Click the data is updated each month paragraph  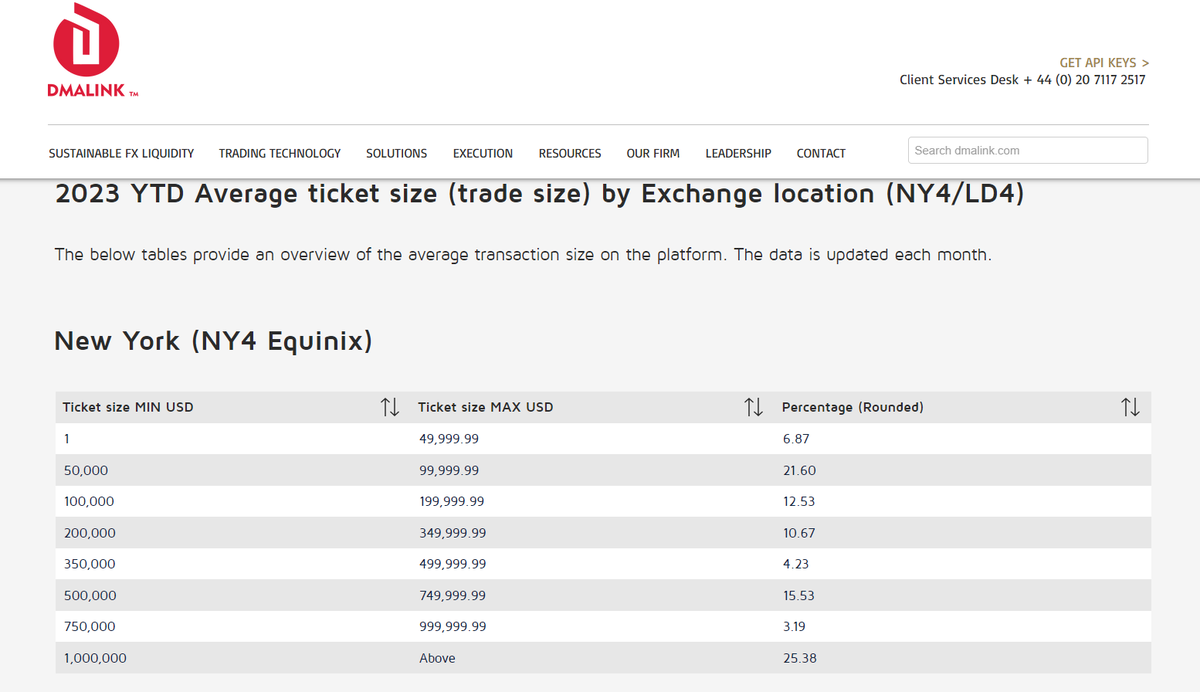click(x=523, y=255)
